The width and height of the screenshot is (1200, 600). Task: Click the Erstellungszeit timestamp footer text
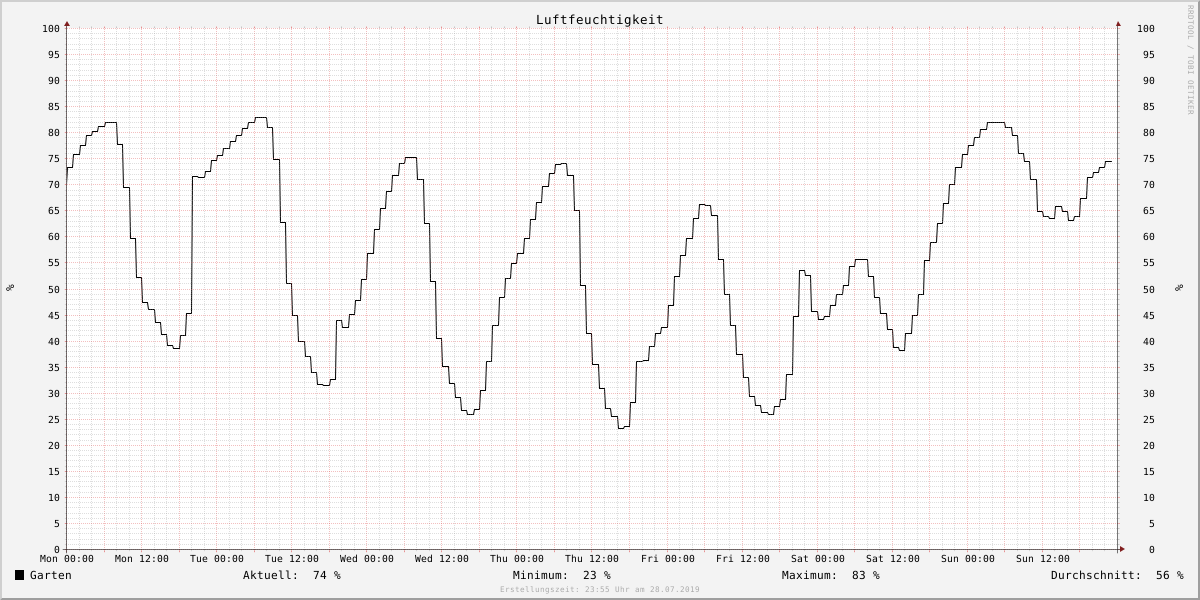point(600,589)
